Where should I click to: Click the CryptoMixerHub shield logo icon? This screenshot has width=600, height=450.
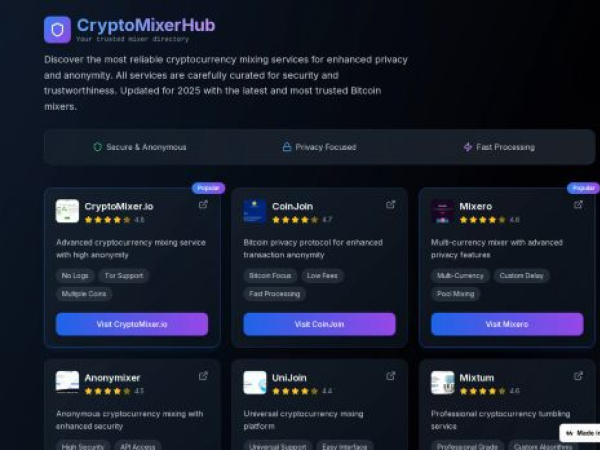point(57,29)
